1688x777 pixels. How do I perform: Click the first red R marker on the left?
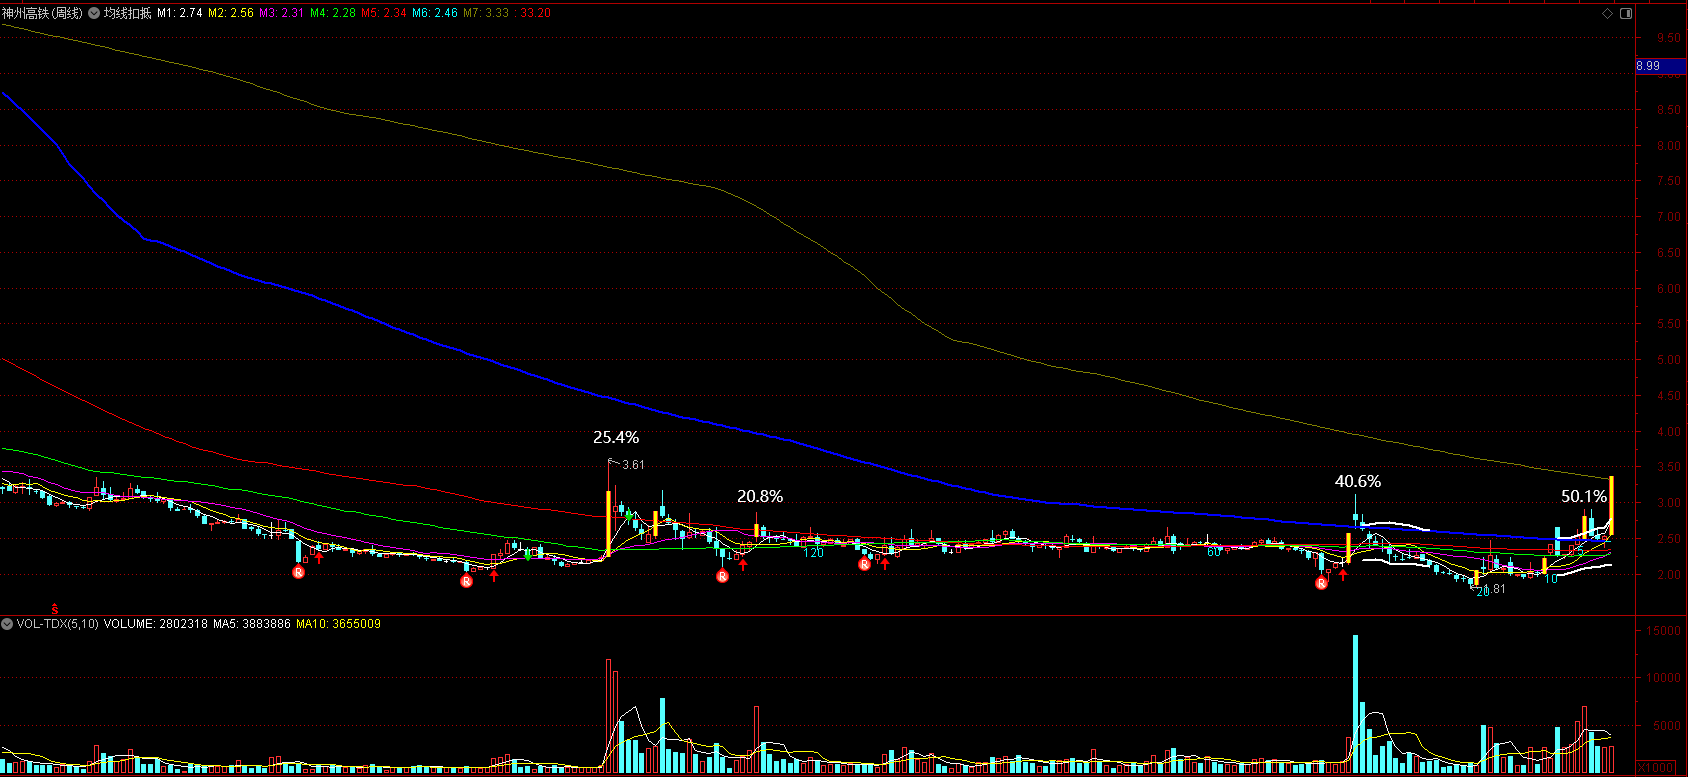pyautogui.click(x=298, y=572)
